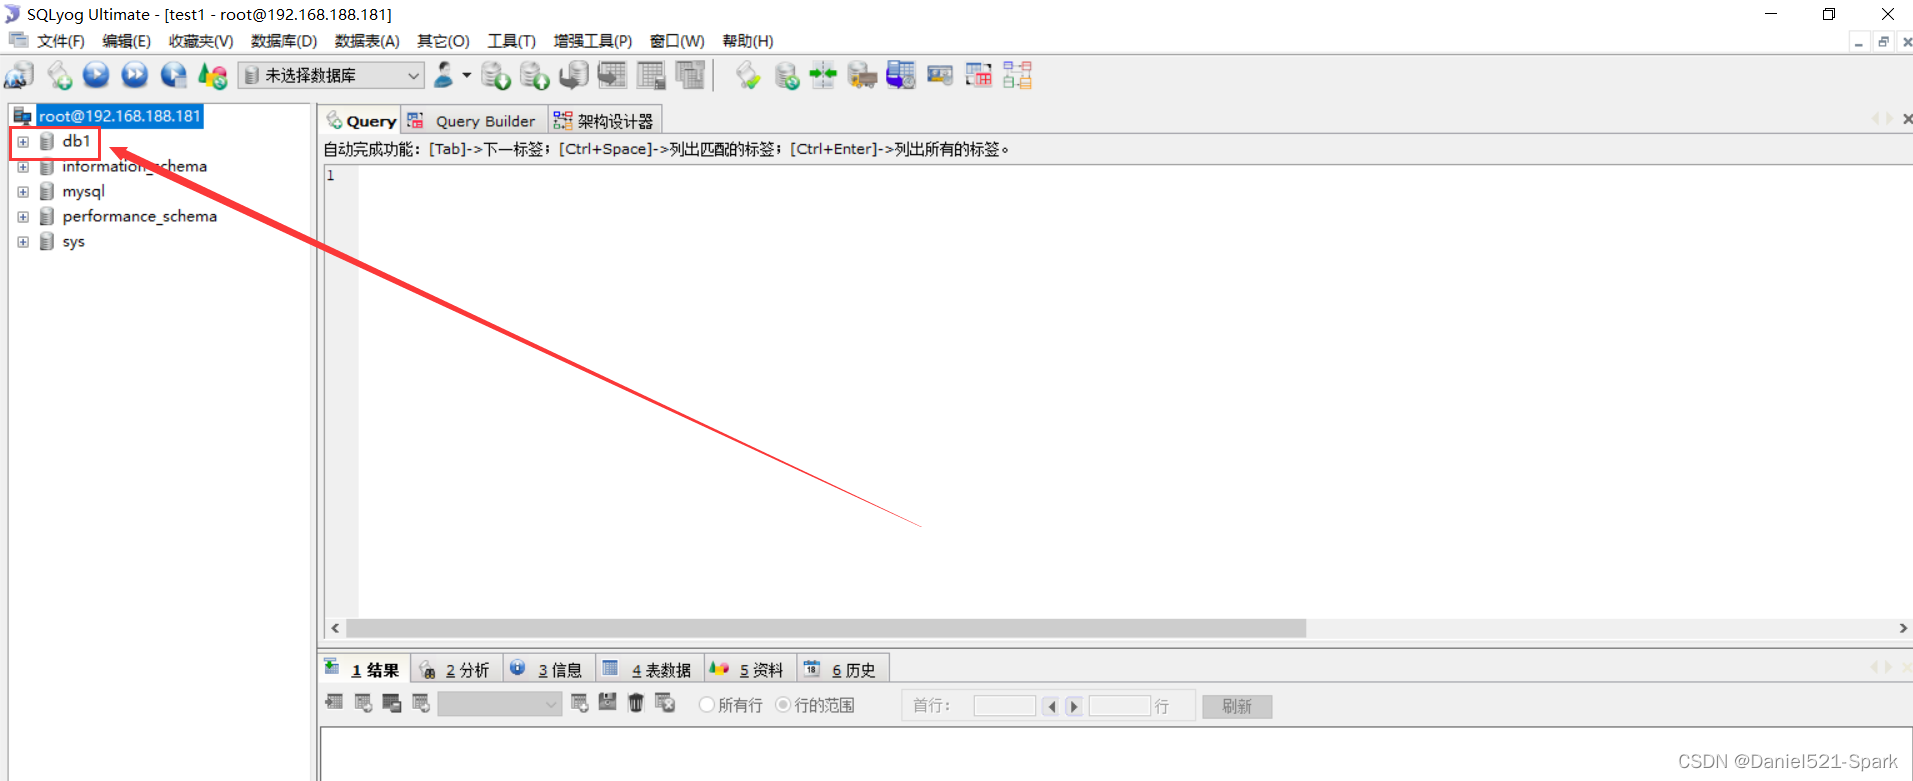The width and height of the screenshot is (1913, 781).
Task: Click the database import down-arrow icon
Action: [496, 75]
